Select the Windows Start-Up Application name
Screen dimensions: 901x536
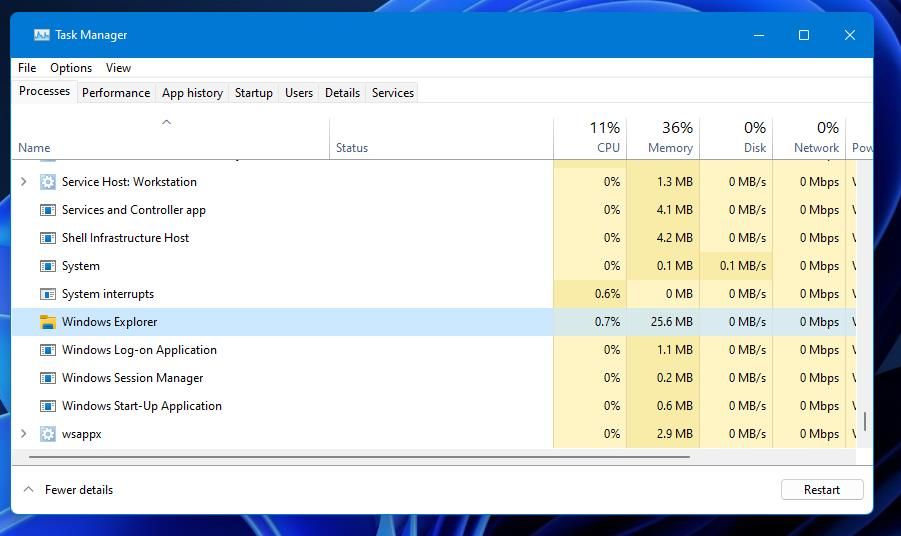click(141, 406)
